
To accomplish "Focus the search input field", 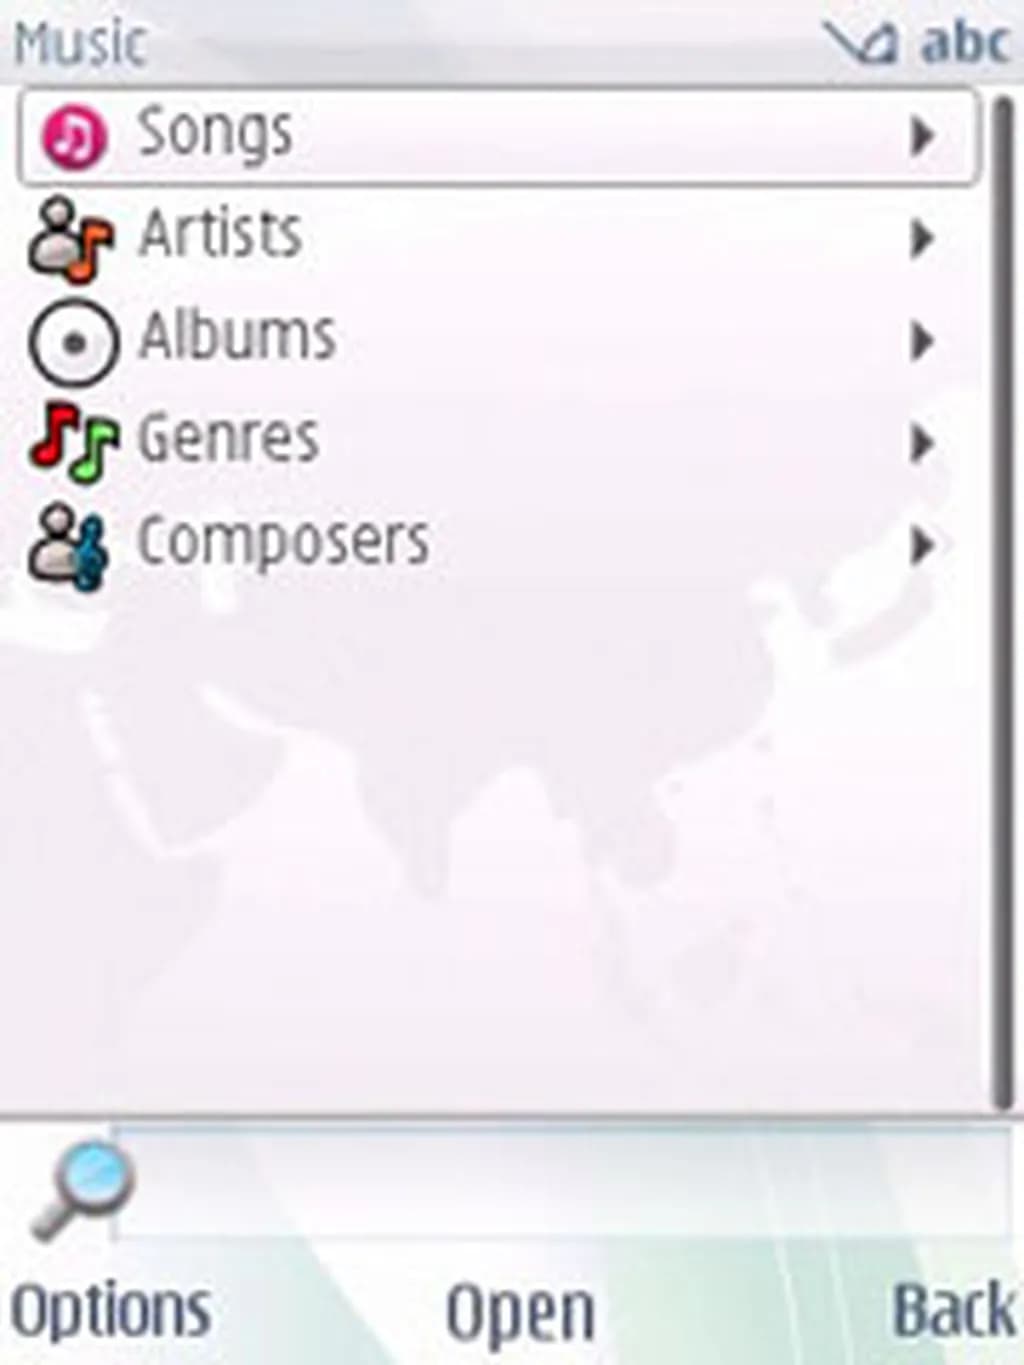I will (x=560, y=1182).
